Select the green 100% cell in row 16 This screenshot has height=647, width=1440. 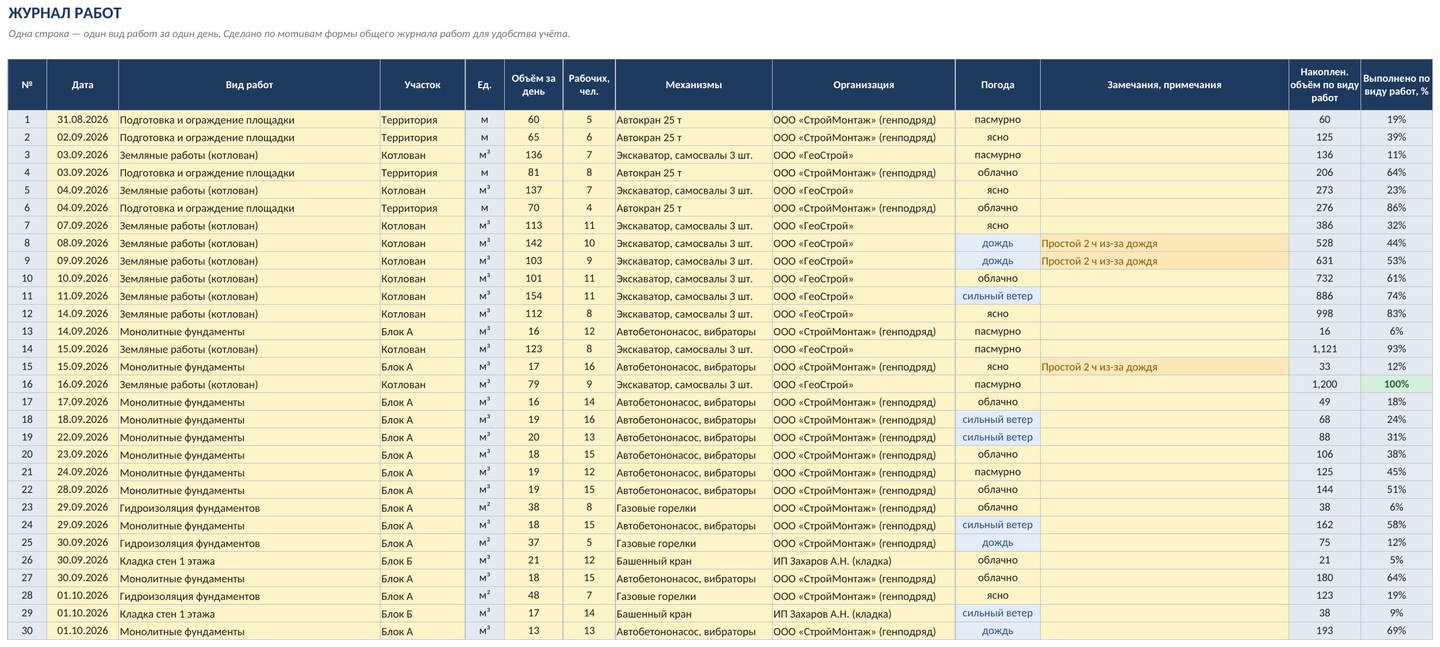pos(1396,384)
